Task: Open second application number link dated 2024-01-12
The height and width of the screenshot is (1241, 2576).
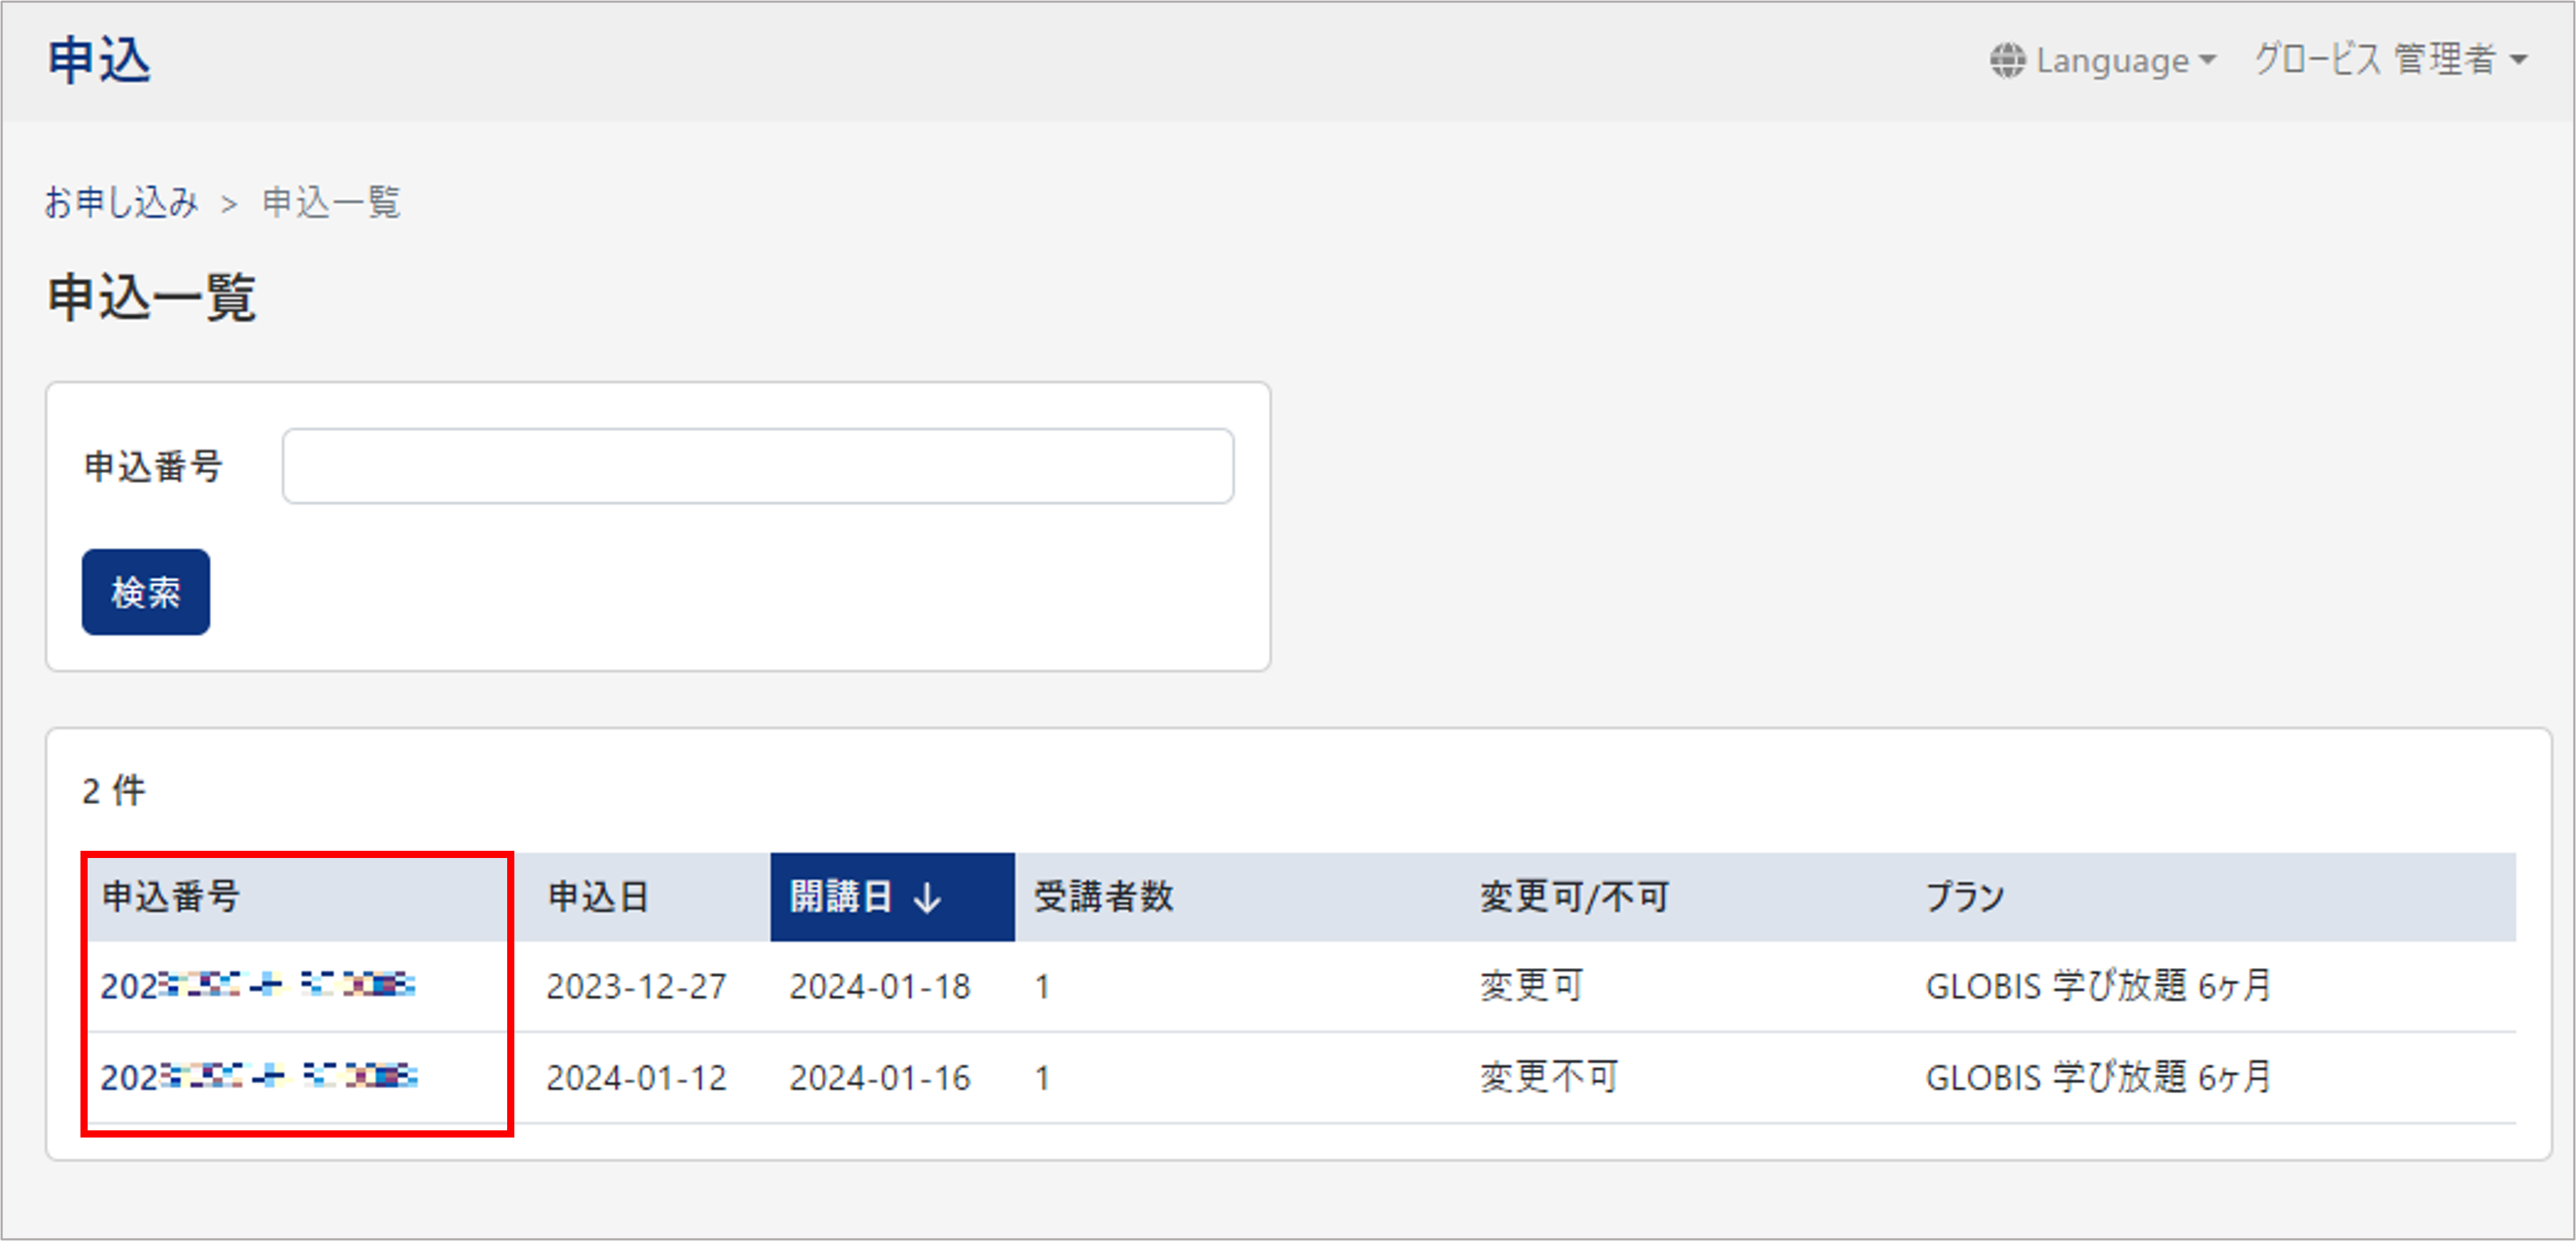Action: coord(258,1077)
